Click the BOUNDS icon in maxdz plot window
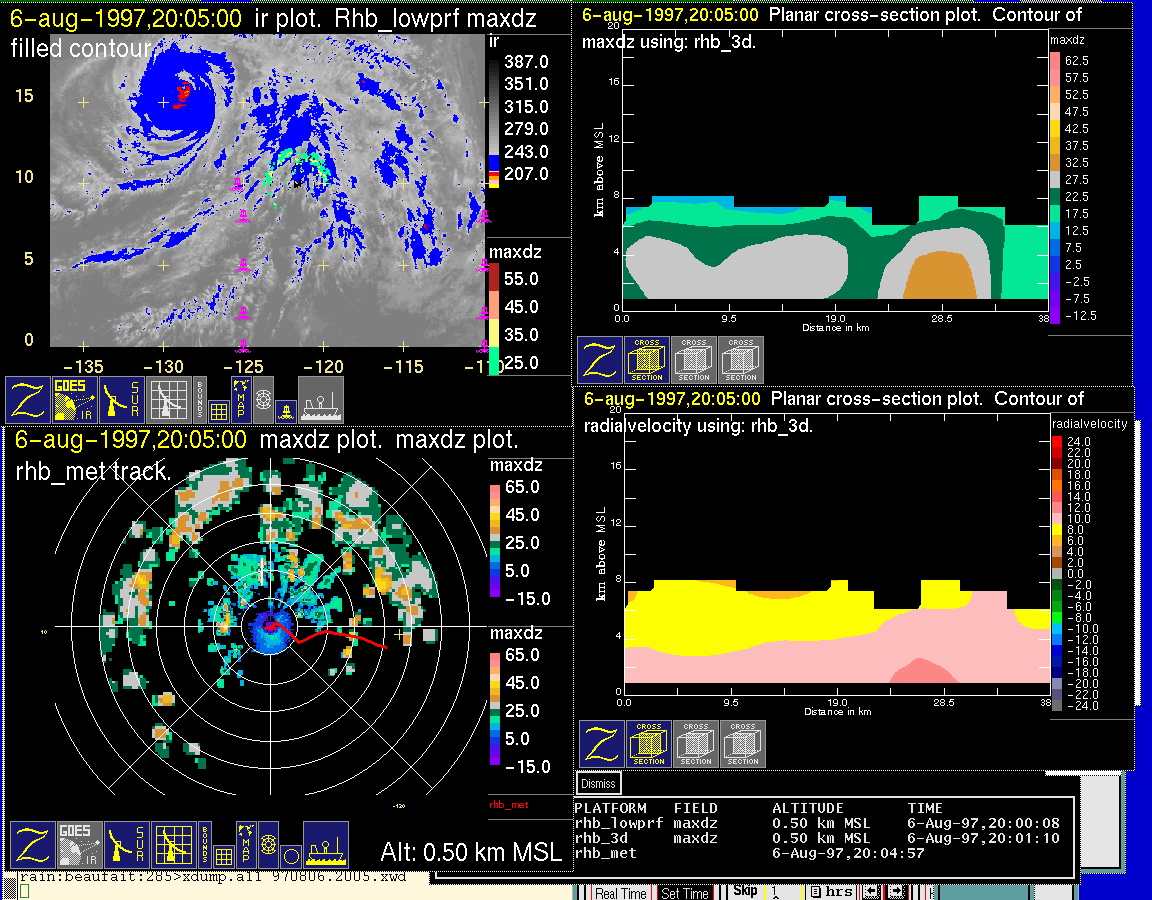This screenshot has height=900, width=1152. (204, 845)
